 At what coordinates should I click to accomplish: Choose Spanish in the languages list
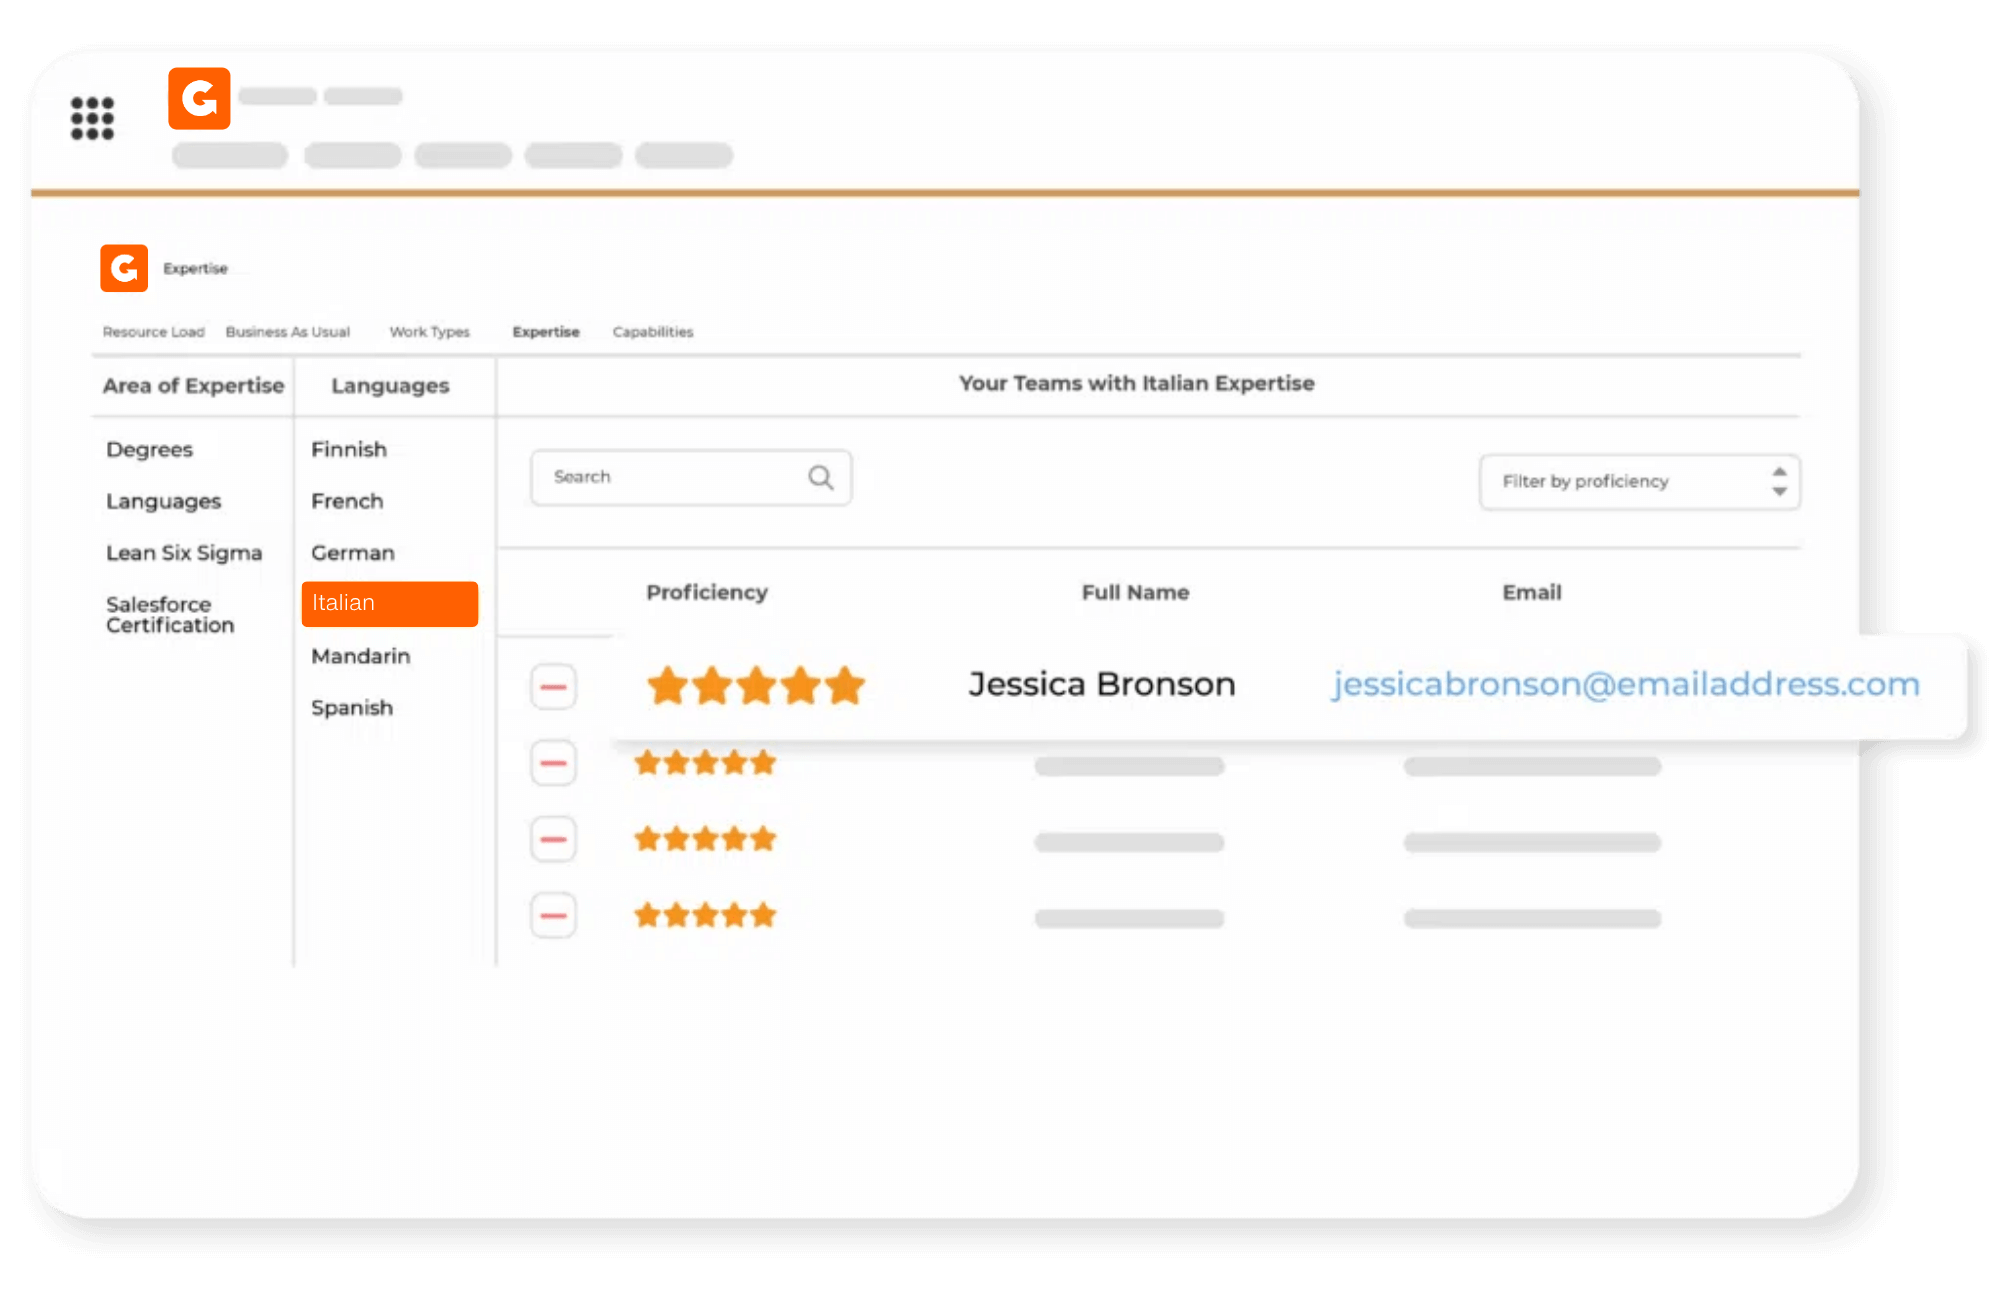[x=352, y=708]
